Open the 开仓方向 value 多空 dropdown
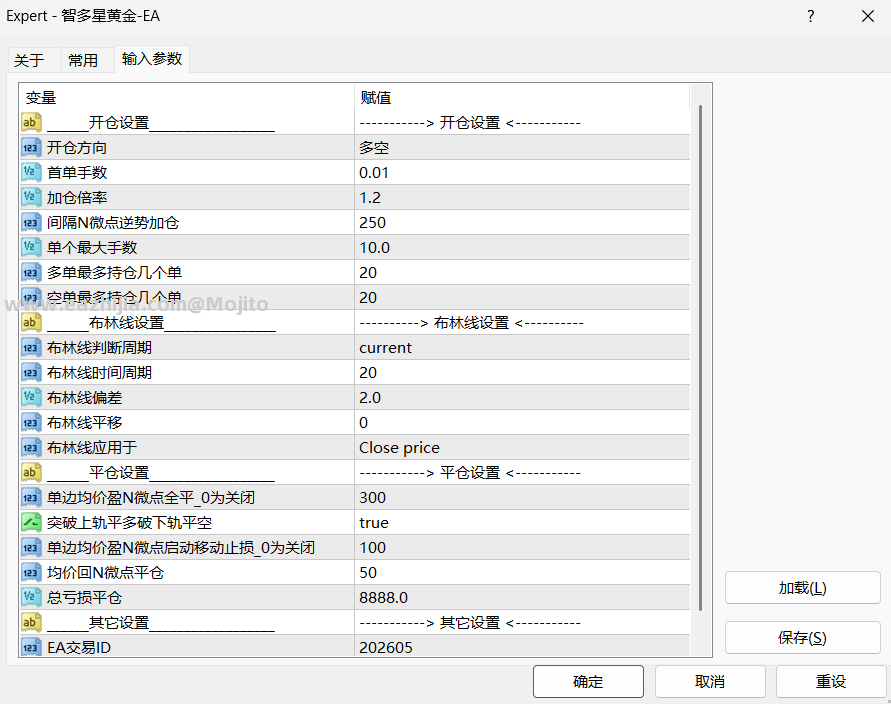 [x=522, y=148]
